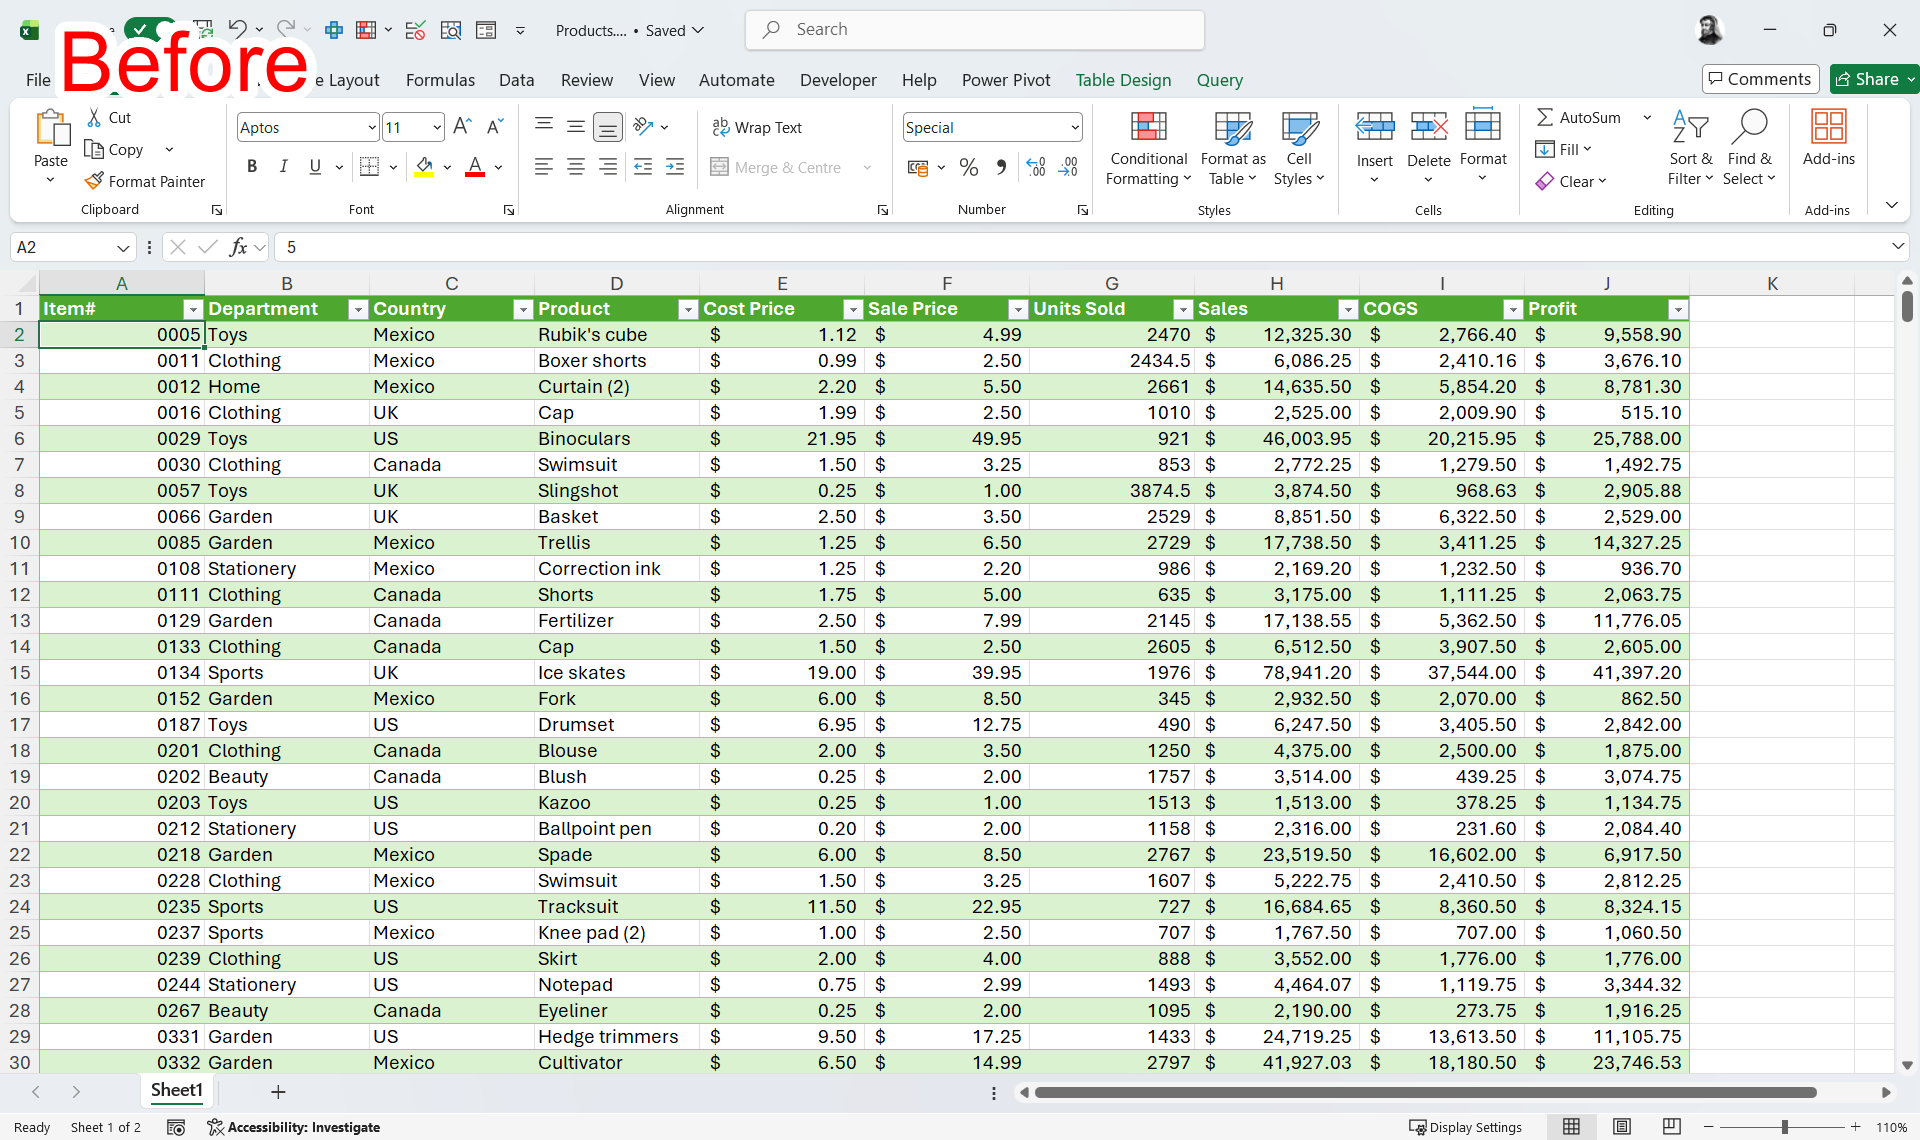Click the Undo arrow
1920x1140 pixels.
click(x=237, y=29)
